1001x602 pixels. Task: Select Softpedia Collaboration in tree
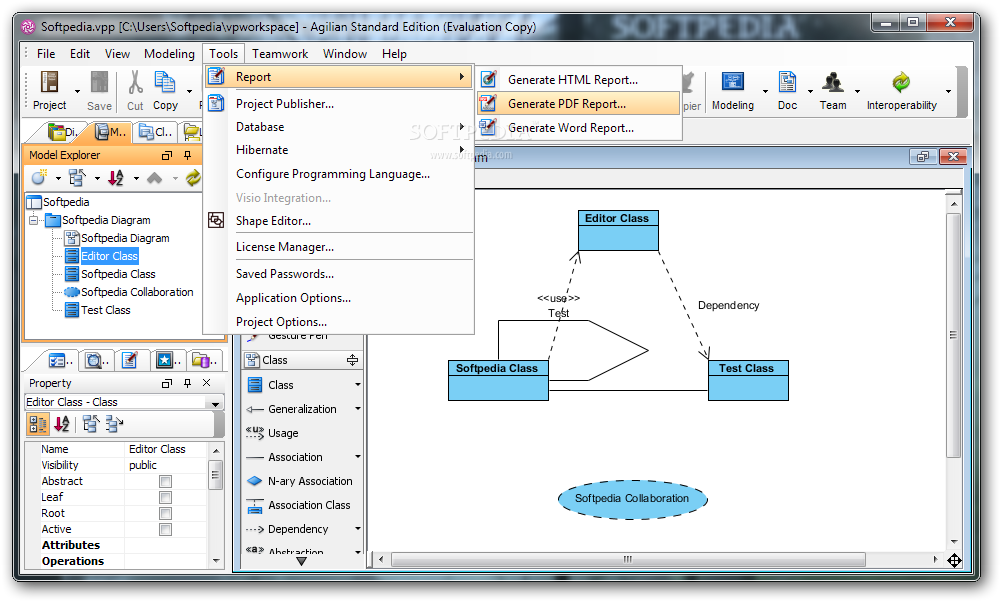(137, 292)
